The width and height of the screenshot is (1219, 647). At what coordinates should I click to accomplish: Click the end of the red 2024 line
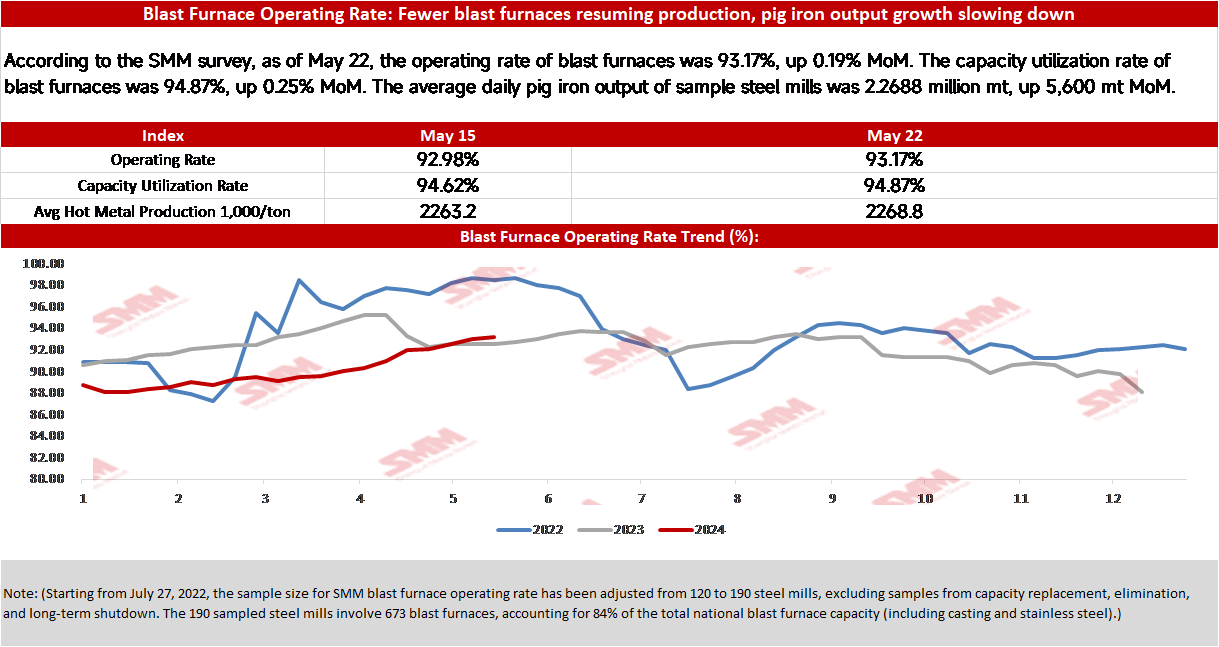[x=494, y=337]
